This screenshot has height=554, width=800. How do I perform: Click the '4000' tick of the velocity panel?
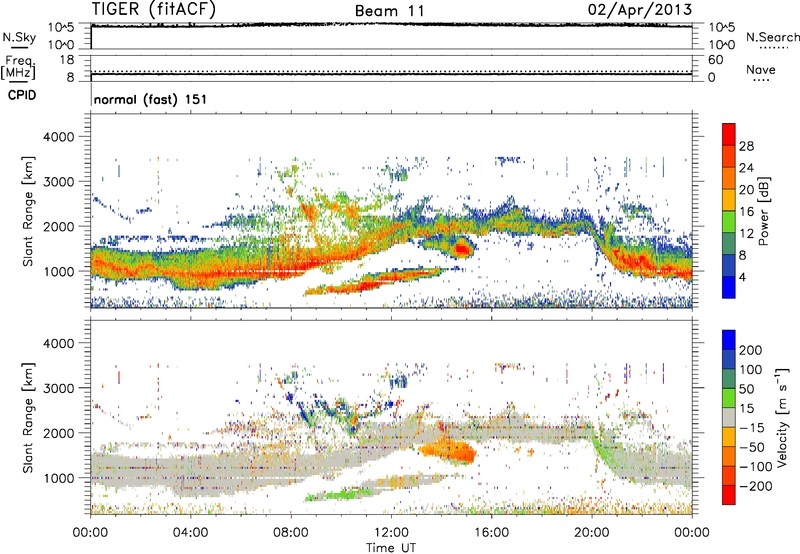coord(59,343)
